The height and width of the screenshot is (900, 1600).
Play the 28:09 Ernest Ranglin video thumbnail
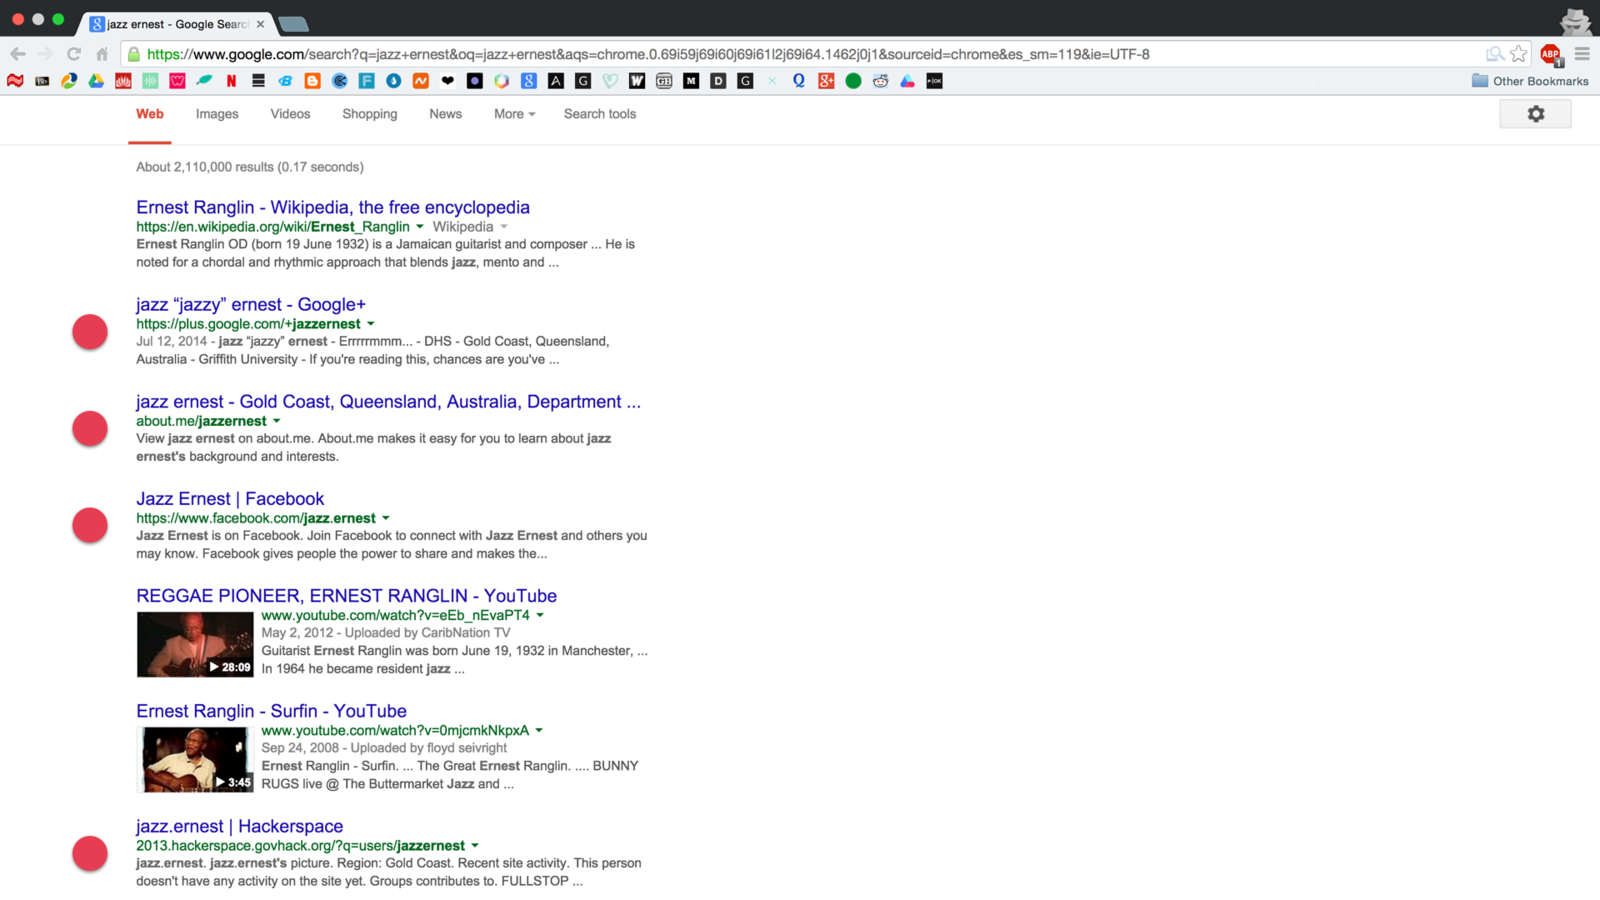[195, 645]
